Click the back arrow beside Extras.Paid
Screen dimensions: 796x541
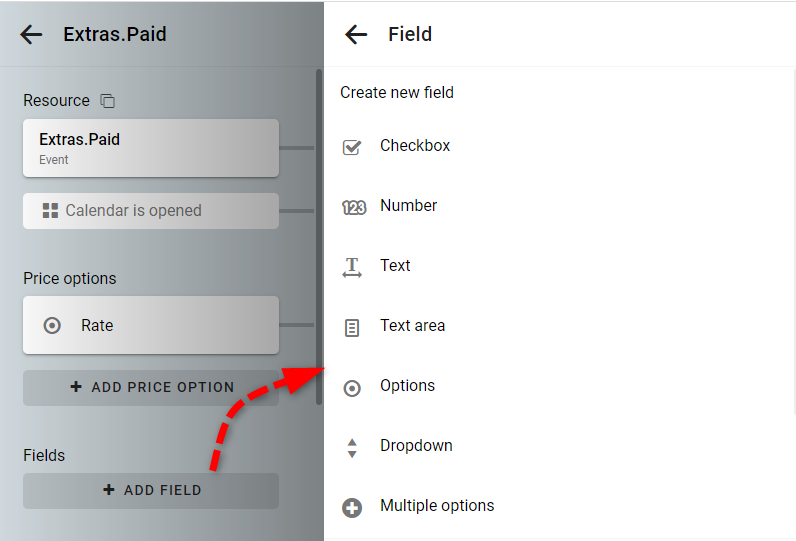[31, 35]
